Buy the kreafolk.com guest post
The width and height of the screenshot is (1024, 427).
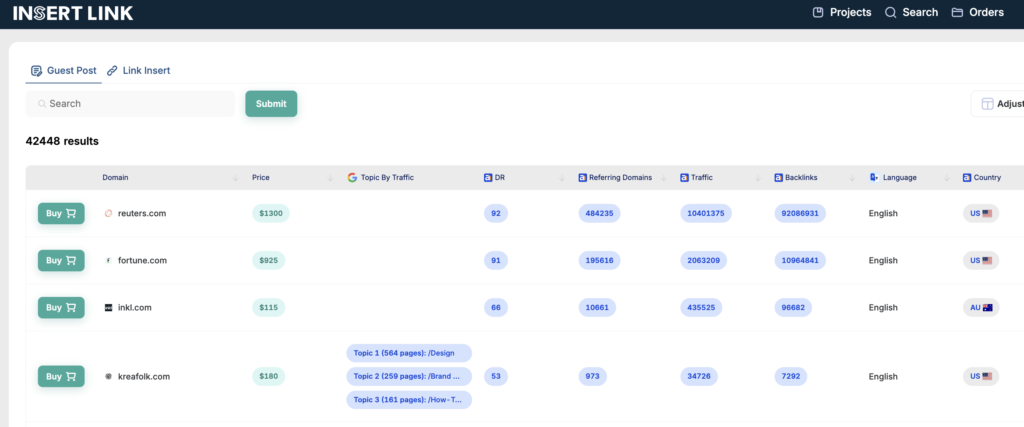pyautogui.click(x=61, y=377)
